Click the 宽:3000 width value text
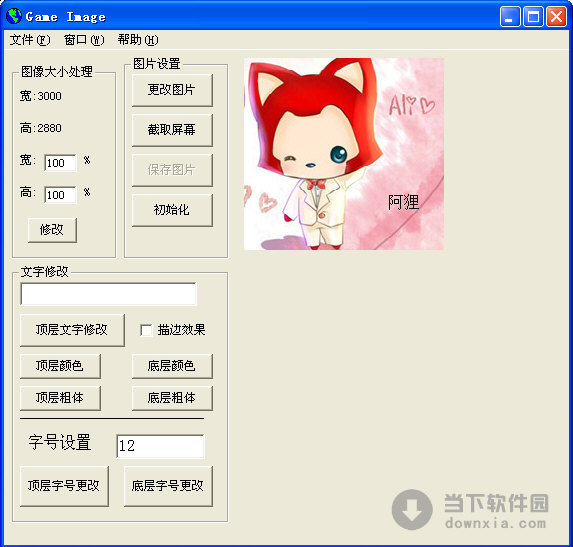Image resolution: width=573 pixels, height=547 pixels. [x=41, y=96]
